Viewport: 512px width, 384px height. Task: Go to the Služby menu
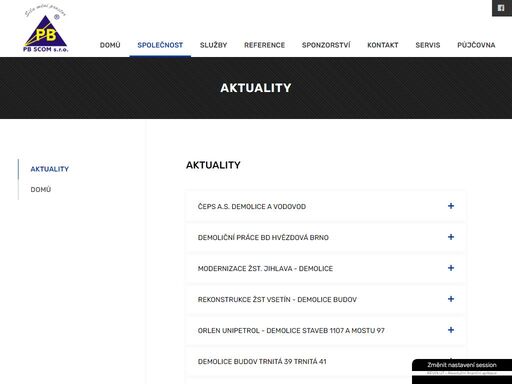pos(213,45)
